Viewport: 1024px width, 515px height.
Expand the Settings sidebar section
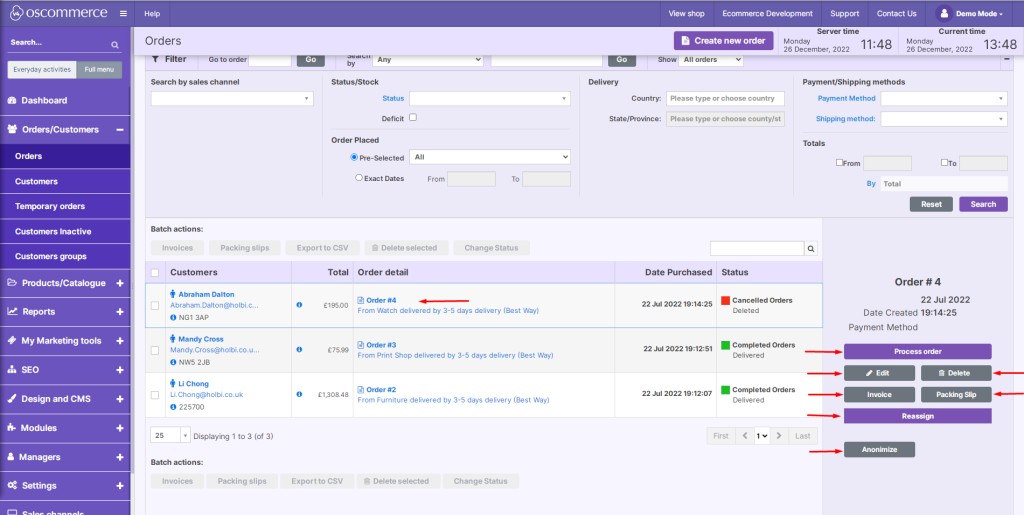[x=120, y=486]
